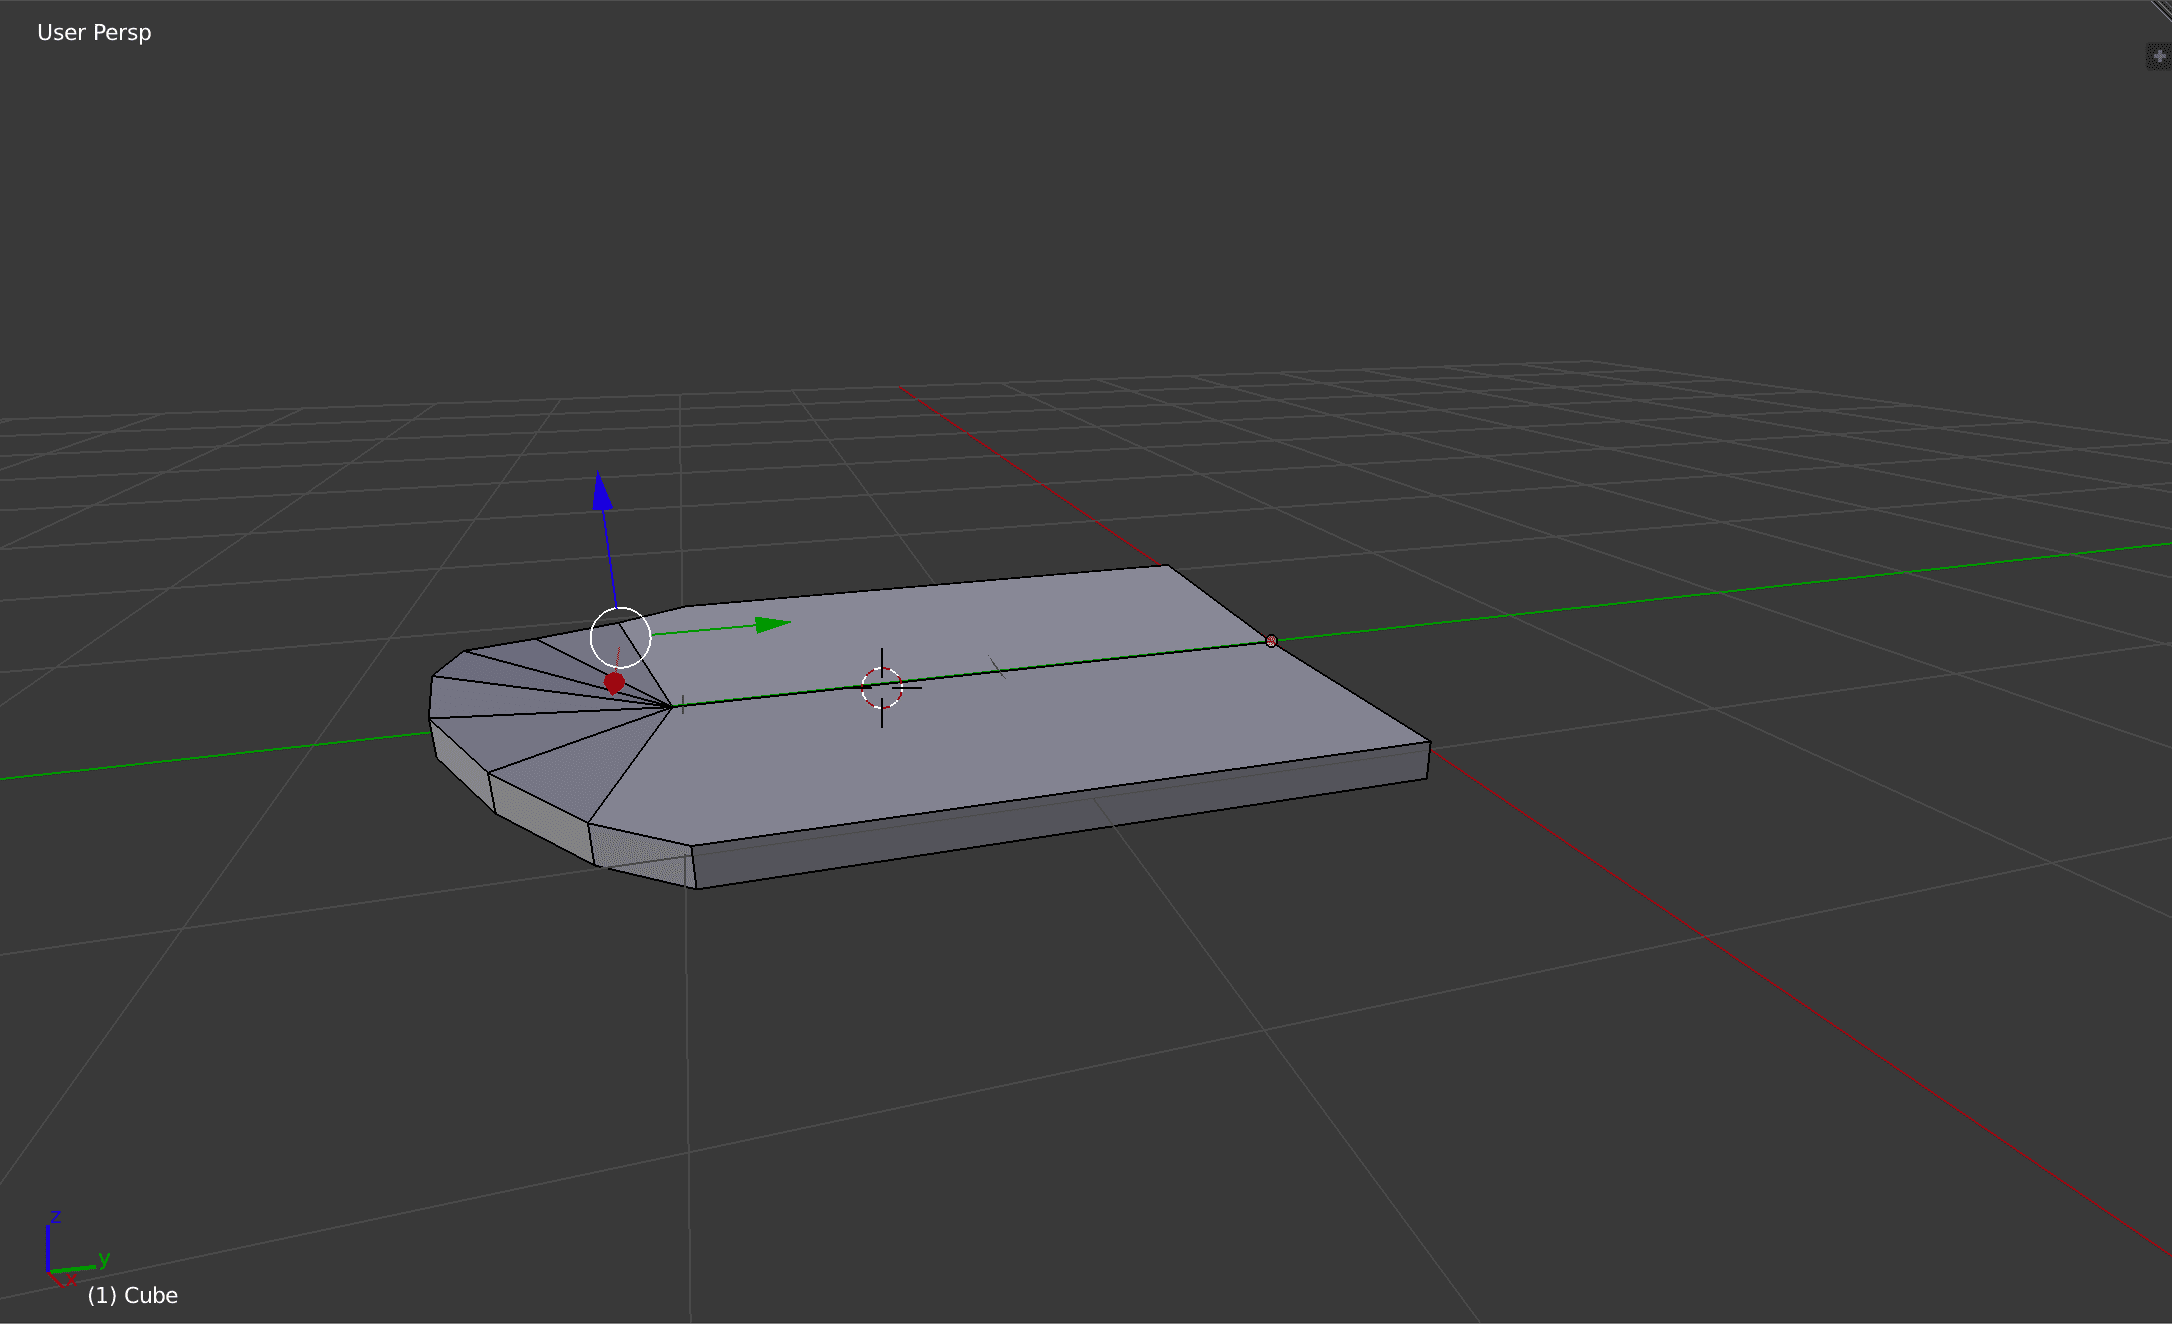Click the plus icon to open properties region
2172x1324 pixels.
2159,56
